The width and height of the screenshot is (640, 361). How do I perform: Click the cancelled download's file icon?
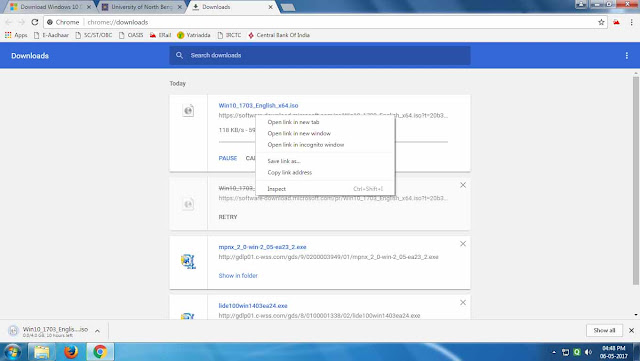[x=188, y=204]
